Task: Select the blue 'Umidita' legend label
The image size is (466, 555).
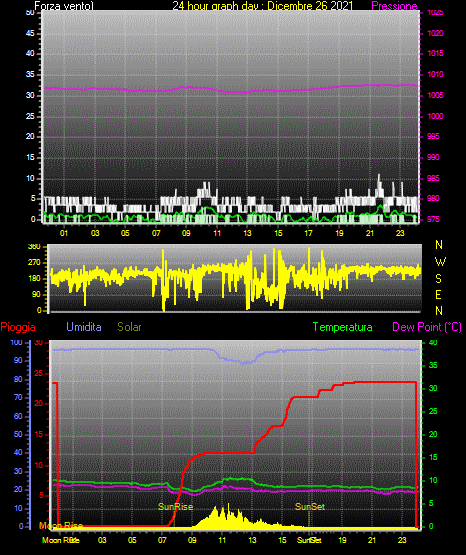Action: click(84, 327)
